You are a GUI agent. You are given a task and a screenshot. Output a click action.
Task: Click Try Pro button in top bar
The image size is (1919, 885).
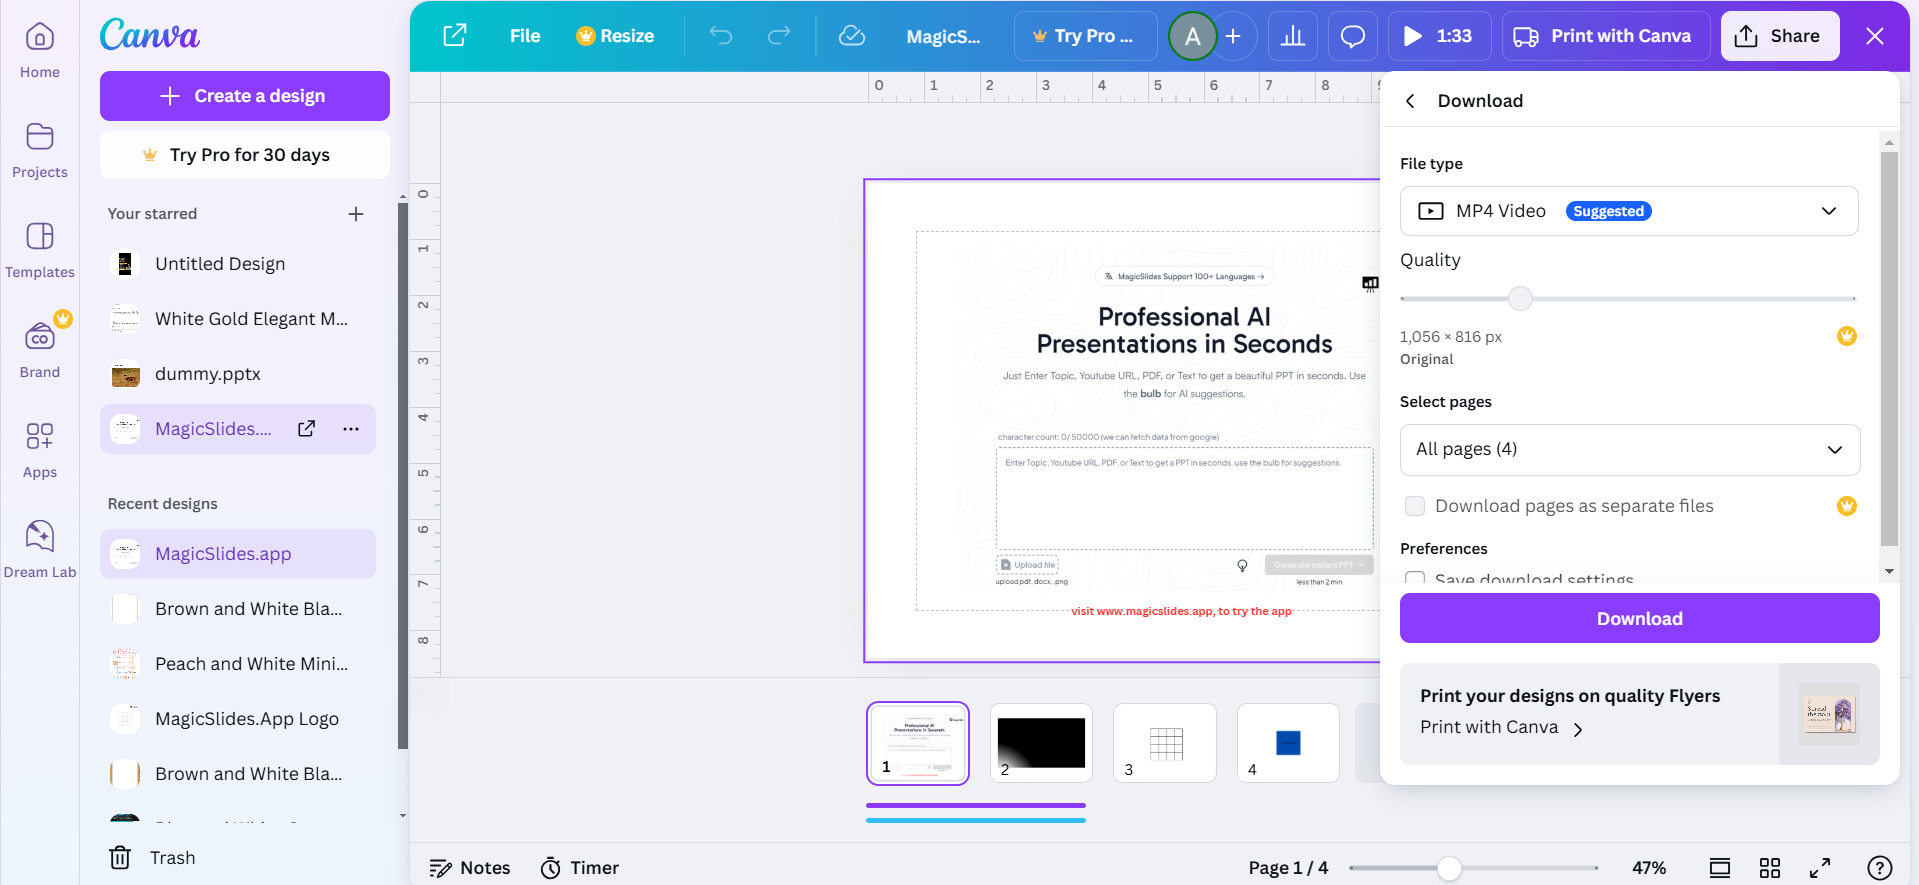click(1085, 36)
